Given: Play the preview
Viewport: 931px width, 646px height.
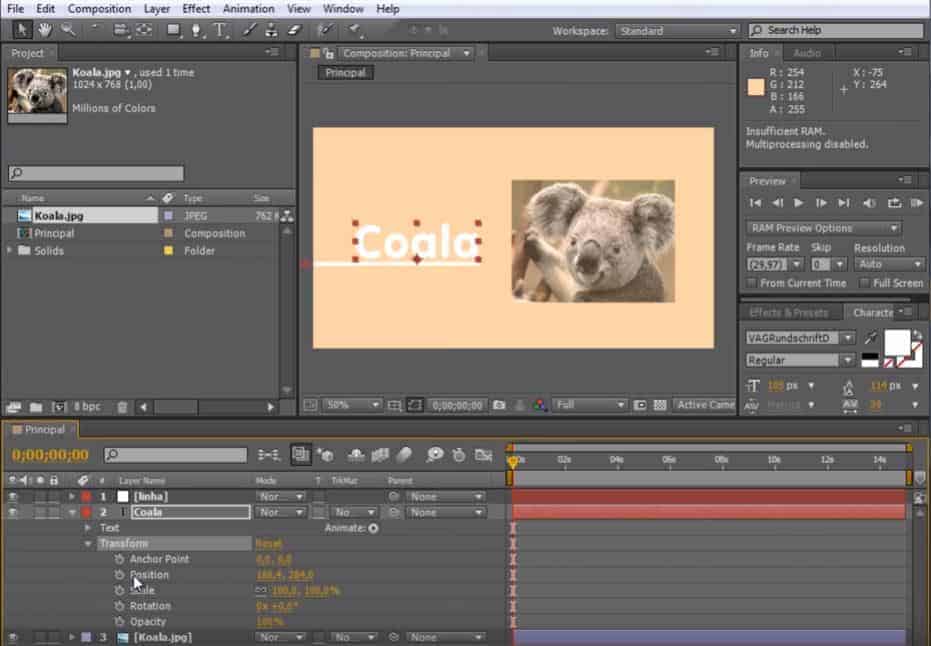Looking at the screenshot, I should coord(799,203).
